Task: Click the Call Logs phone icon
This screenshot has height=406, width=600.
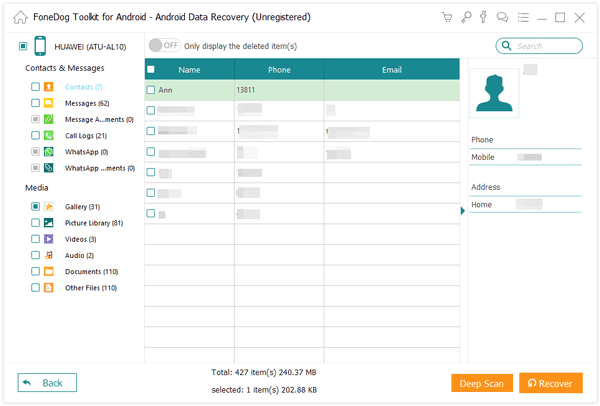Action: [x=49, y=135]
